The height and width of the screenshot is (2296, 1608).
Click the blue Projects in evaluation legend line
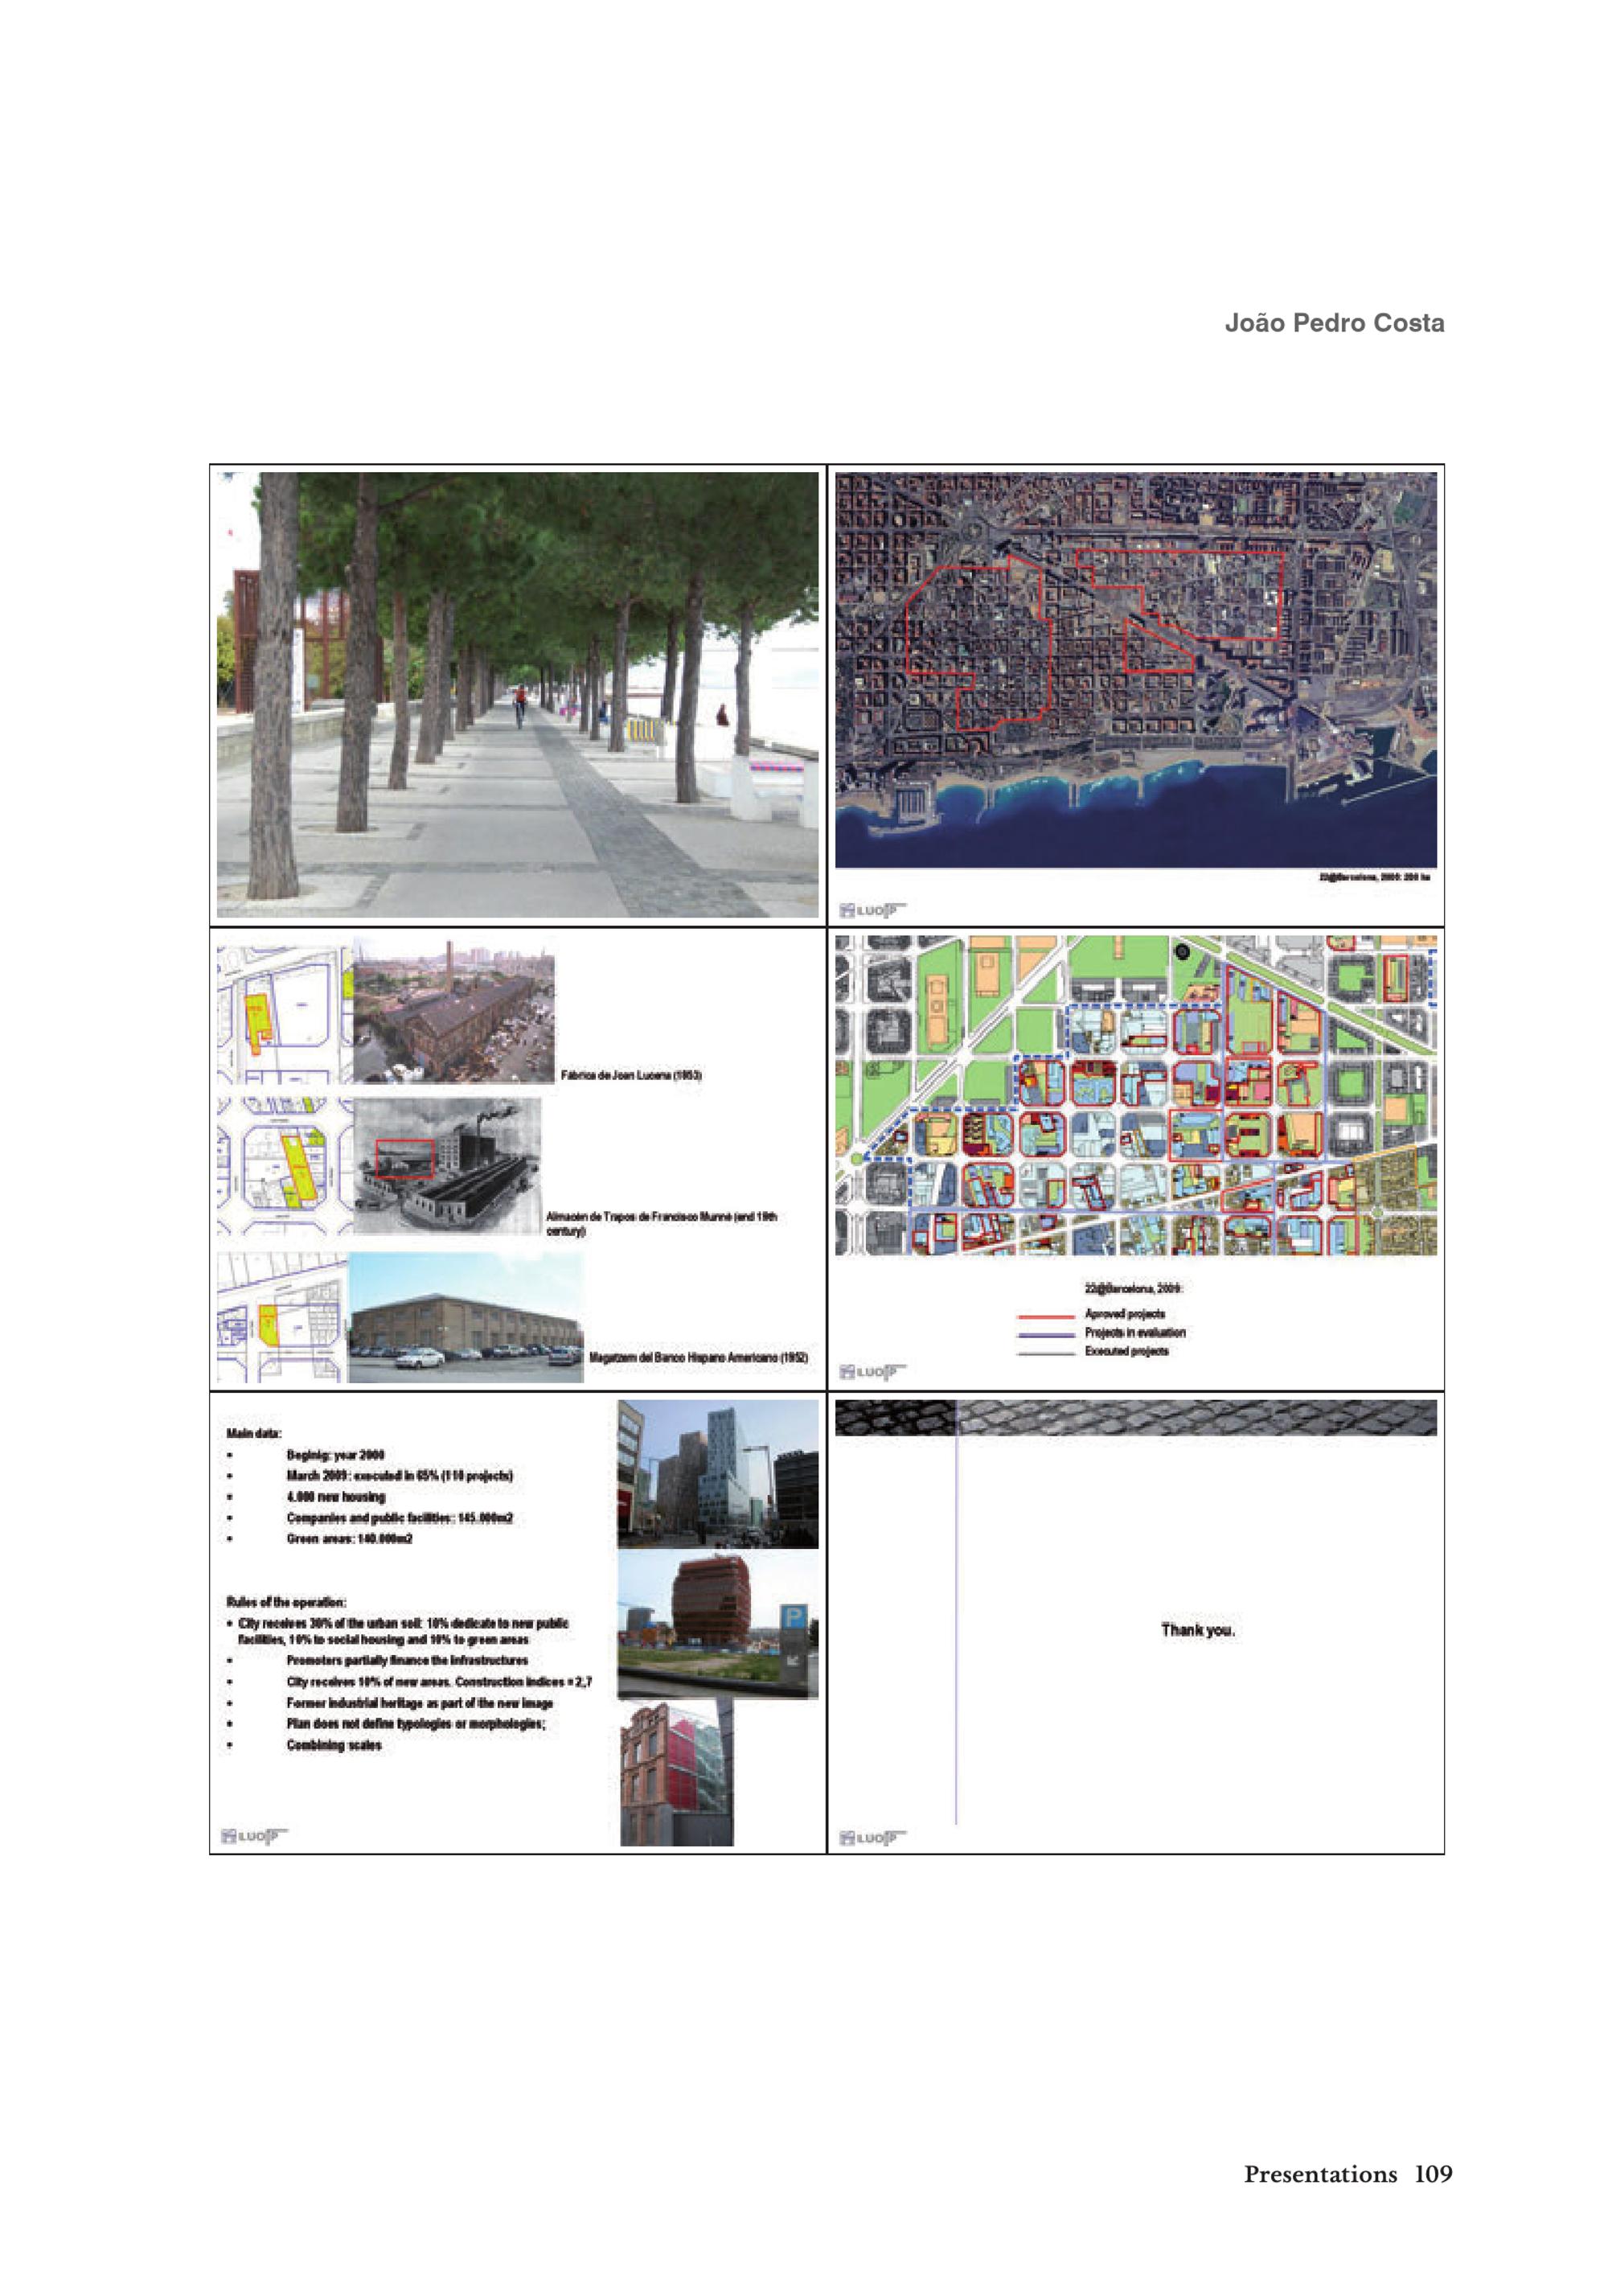[1045, 1335]
